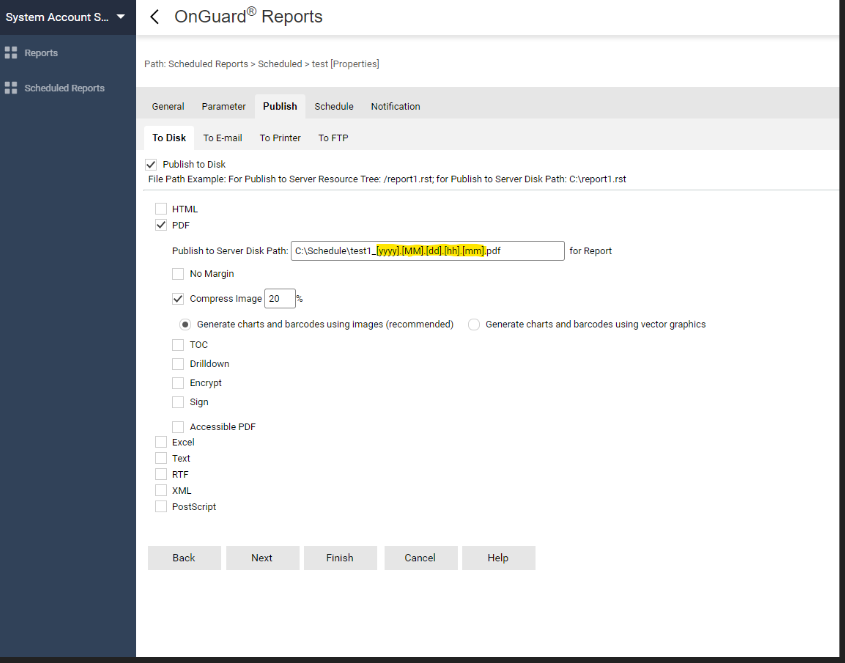Open Reports in the left sidebar

point(41,53)
